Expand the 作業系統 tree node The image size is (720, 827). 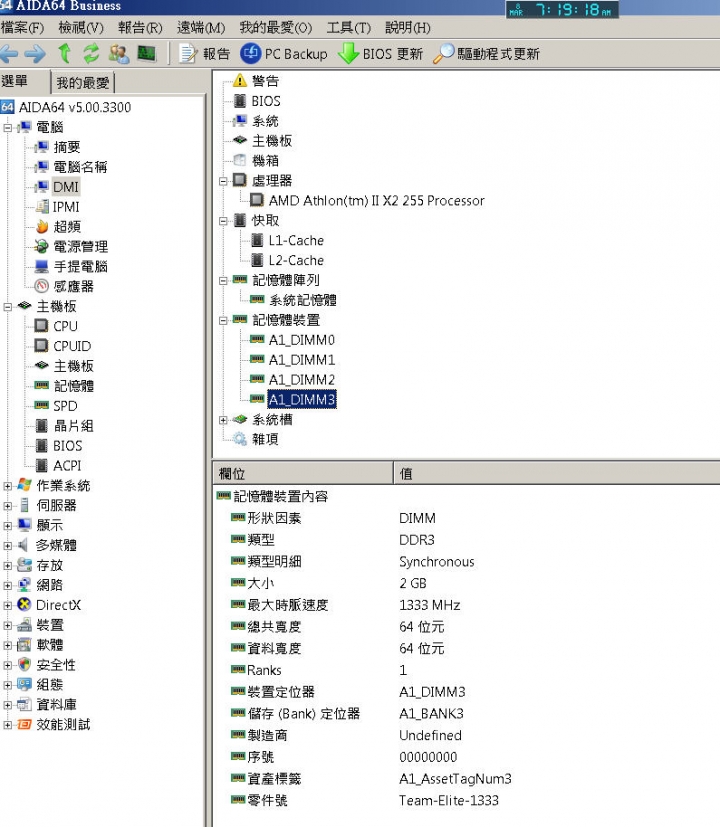[7, 486]
